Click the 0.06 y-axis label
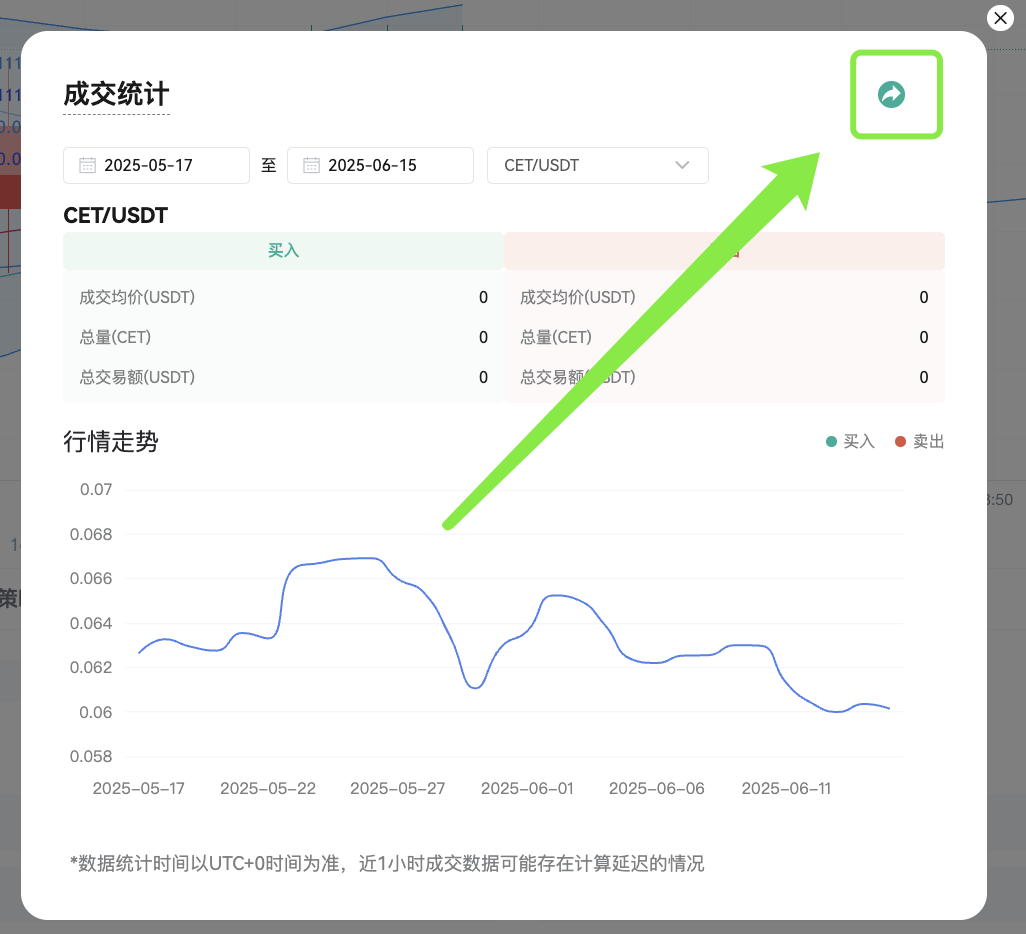Screen dimensions: 1026x934 [96, 712]
